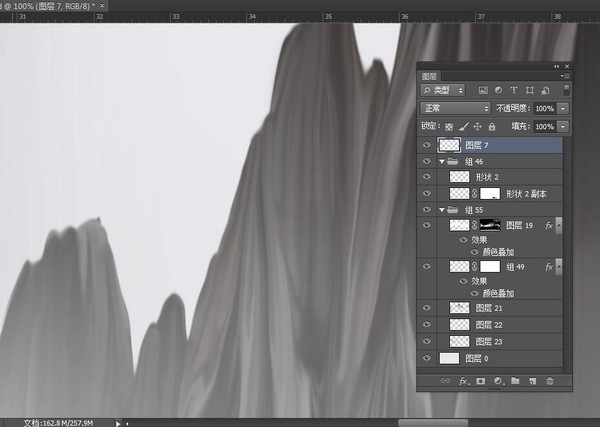This screenshot has height=427, width=600.
Task: Add a layer style with fx button
Action: (x=463, y=381)
